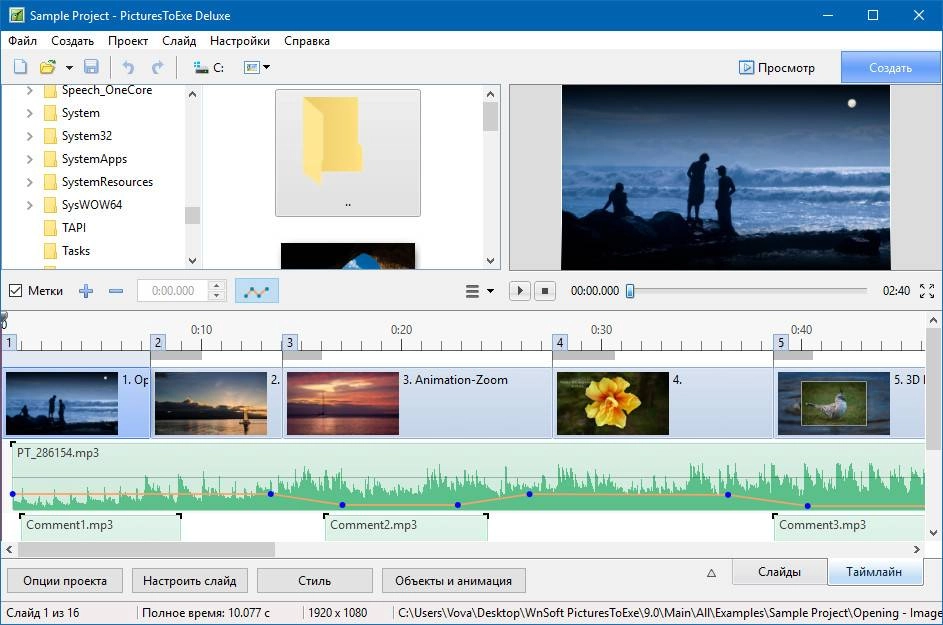Screen dimensions: 943x625
Task: Select the Comment2.mp3 audio clip
Action: point(406,527)
